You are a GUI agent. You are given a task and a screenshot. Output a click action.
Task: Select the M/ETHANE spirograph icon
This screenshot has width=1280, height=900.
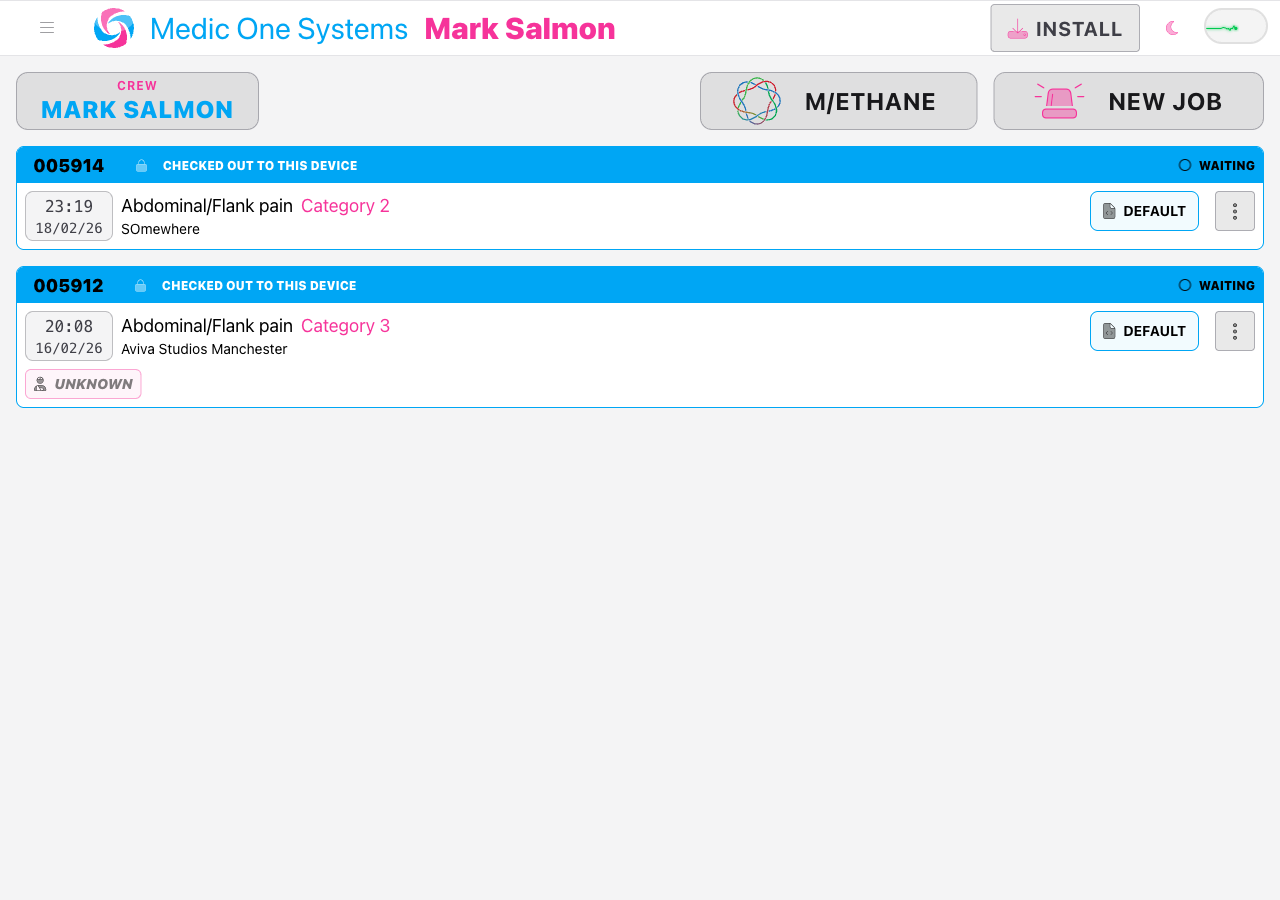[756, 100]
